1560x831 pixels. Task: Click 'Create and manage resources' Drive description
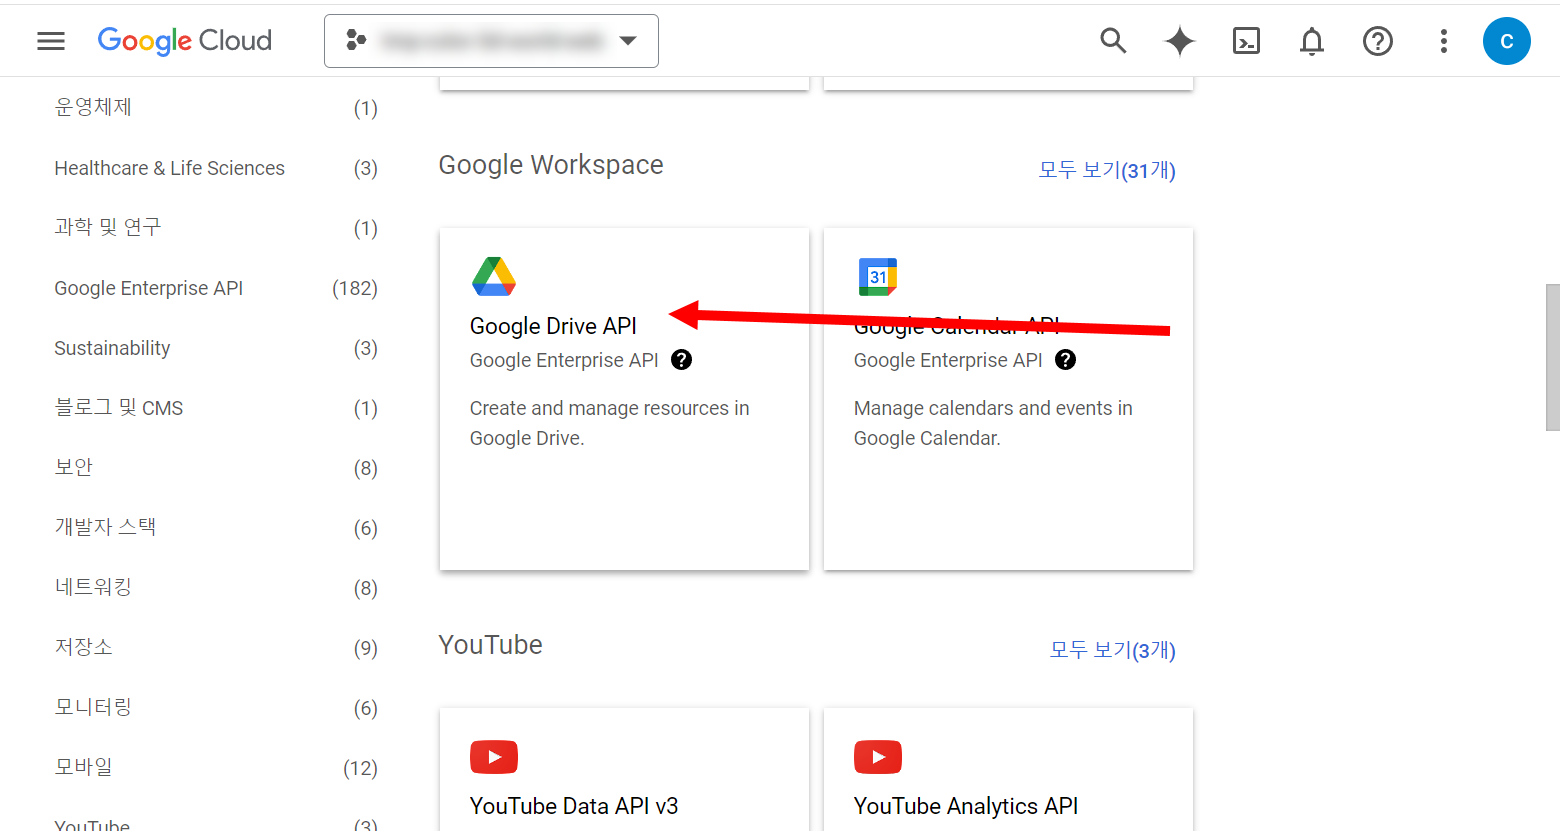click(610, 423)
